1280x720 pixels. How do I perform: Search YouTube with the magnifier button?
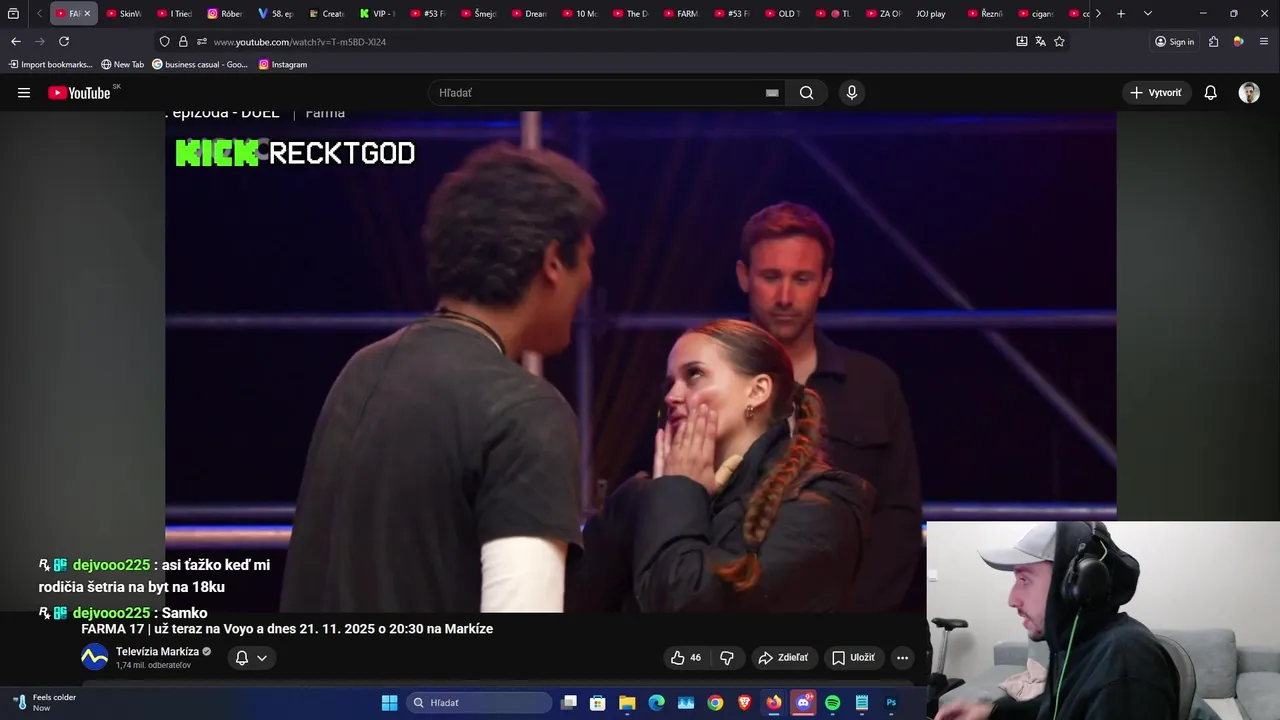(807, 93)
